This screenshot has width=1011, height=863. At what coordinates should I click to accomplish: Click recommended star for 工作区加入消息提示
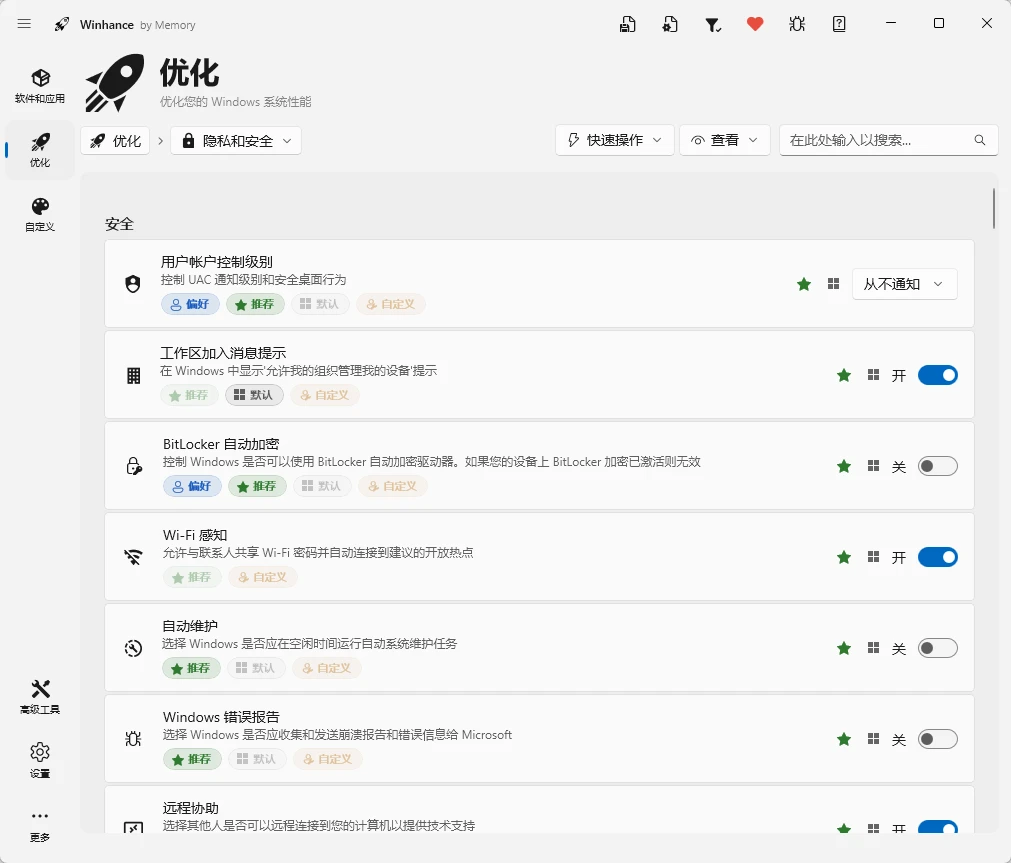(x=843, y=375)
